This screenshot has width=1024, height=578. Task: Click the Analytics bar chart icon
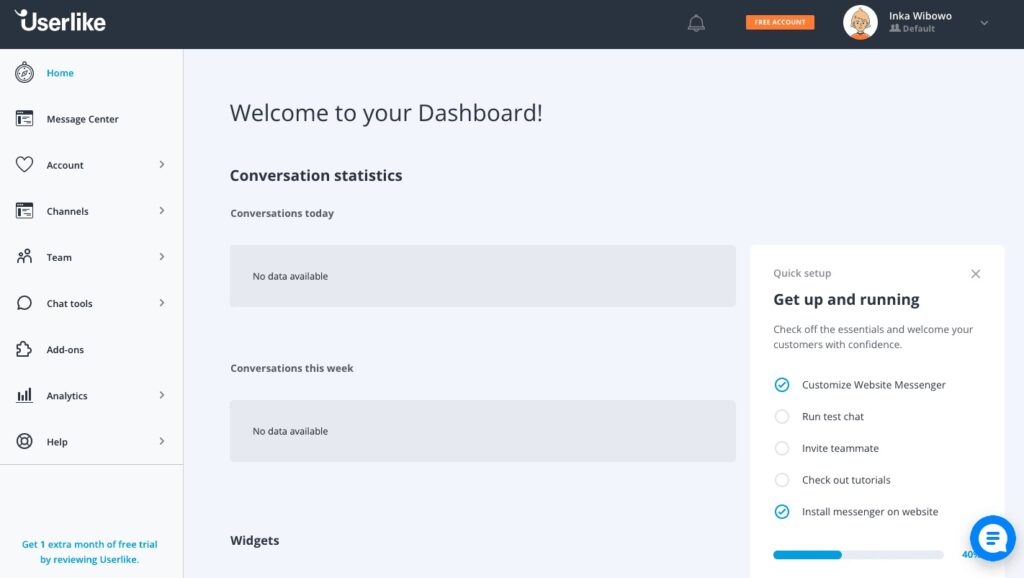tap(25, 396)
